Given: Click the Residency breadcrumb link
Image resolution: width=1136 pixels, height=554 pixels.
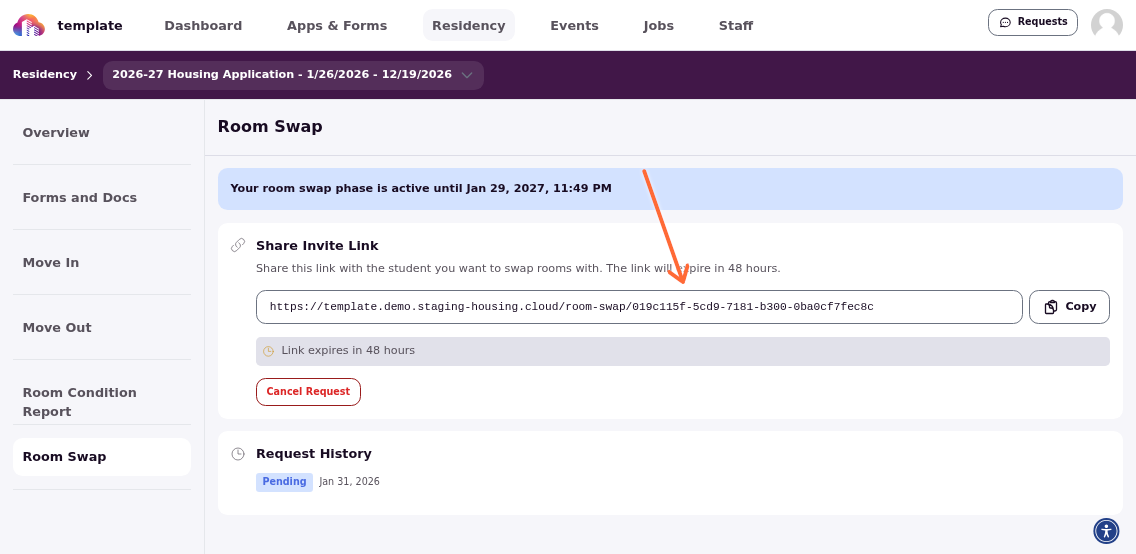Looking at the screenshot, I should tap(44, 74).
